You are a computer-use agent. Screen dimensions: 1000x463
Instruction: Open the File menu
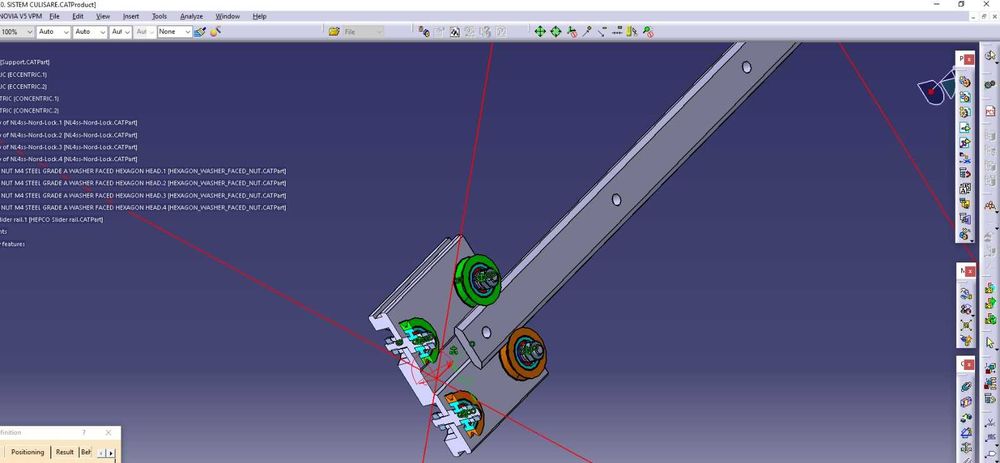pyautogui.click(x=55, y=16)
